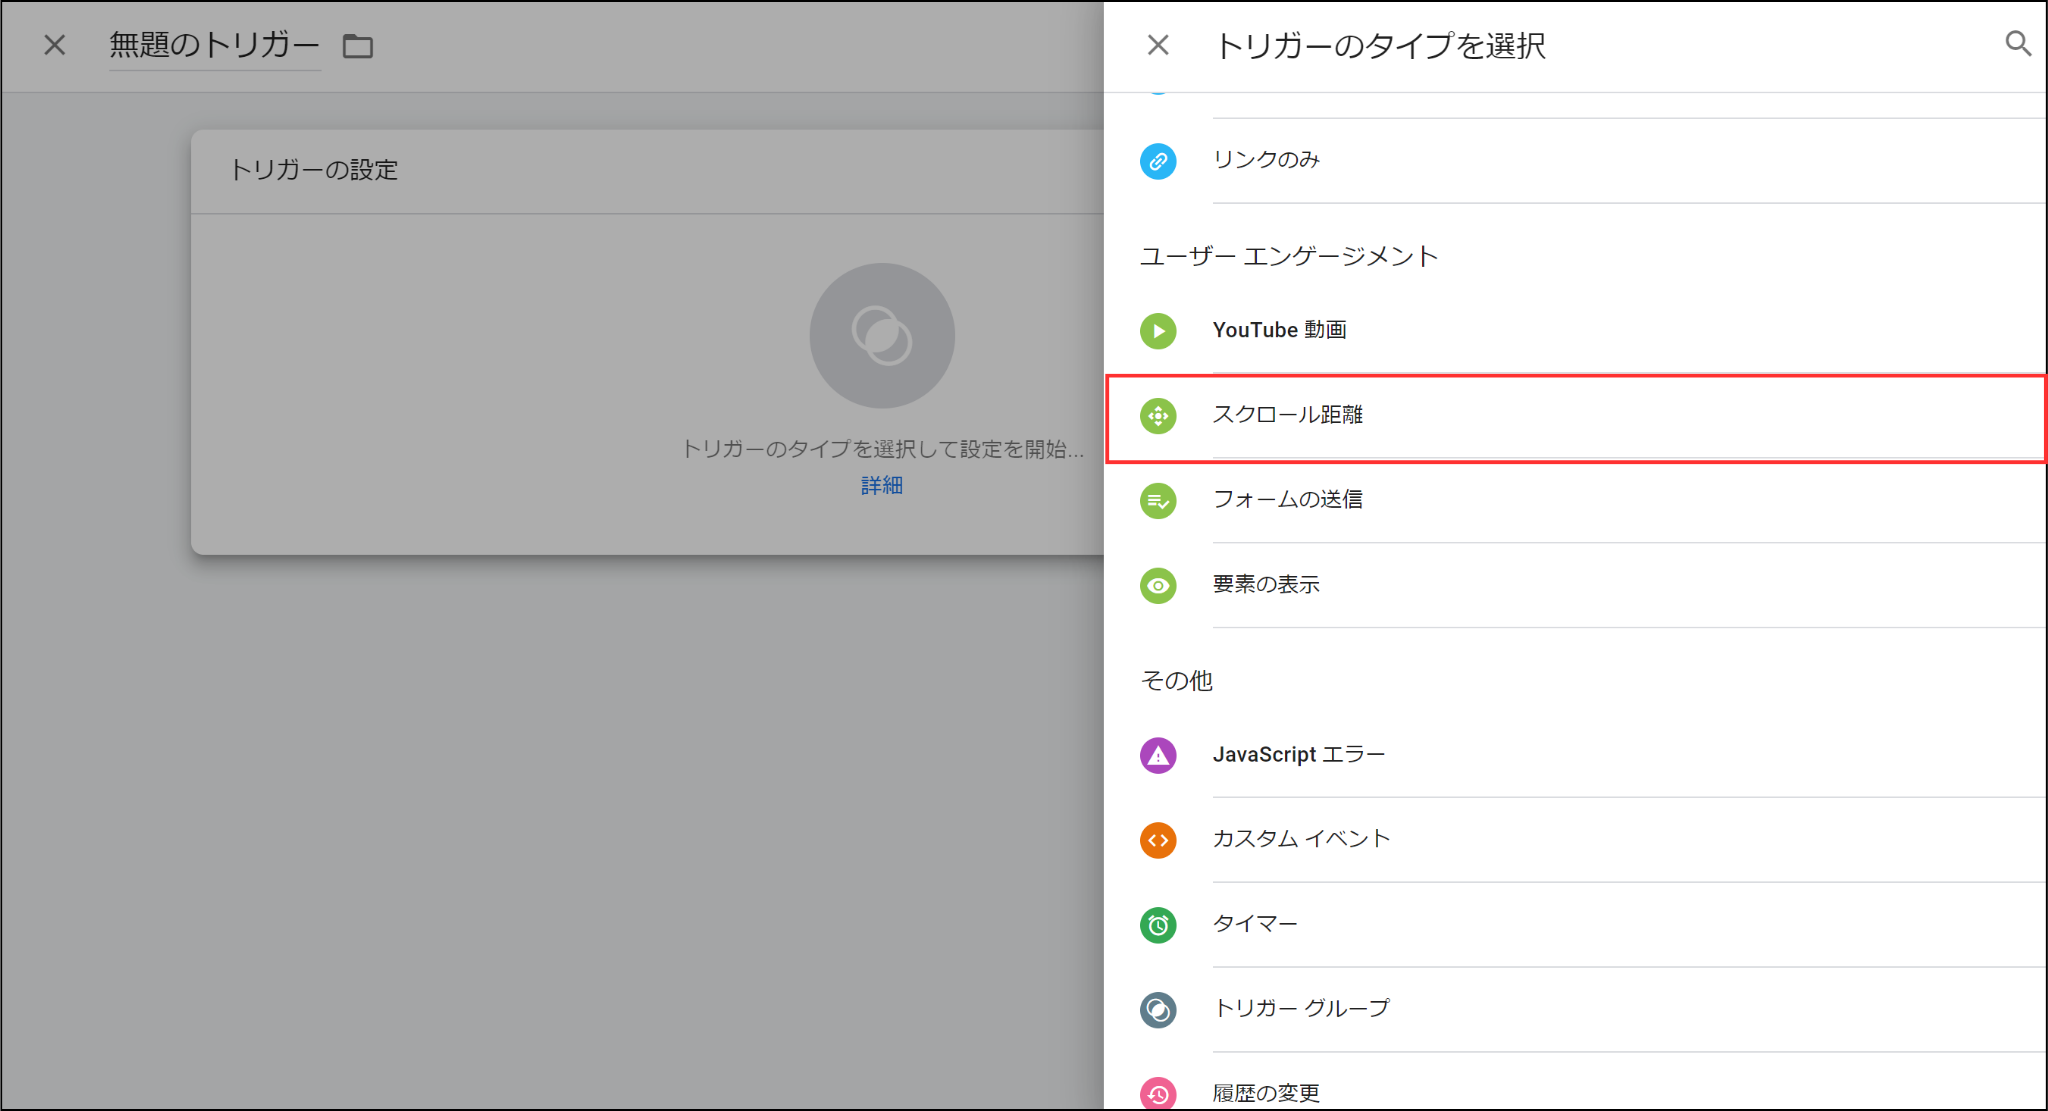Choose カスタム イベント trigger type
The image size is (2048, 1111).
pos(1576,840)
